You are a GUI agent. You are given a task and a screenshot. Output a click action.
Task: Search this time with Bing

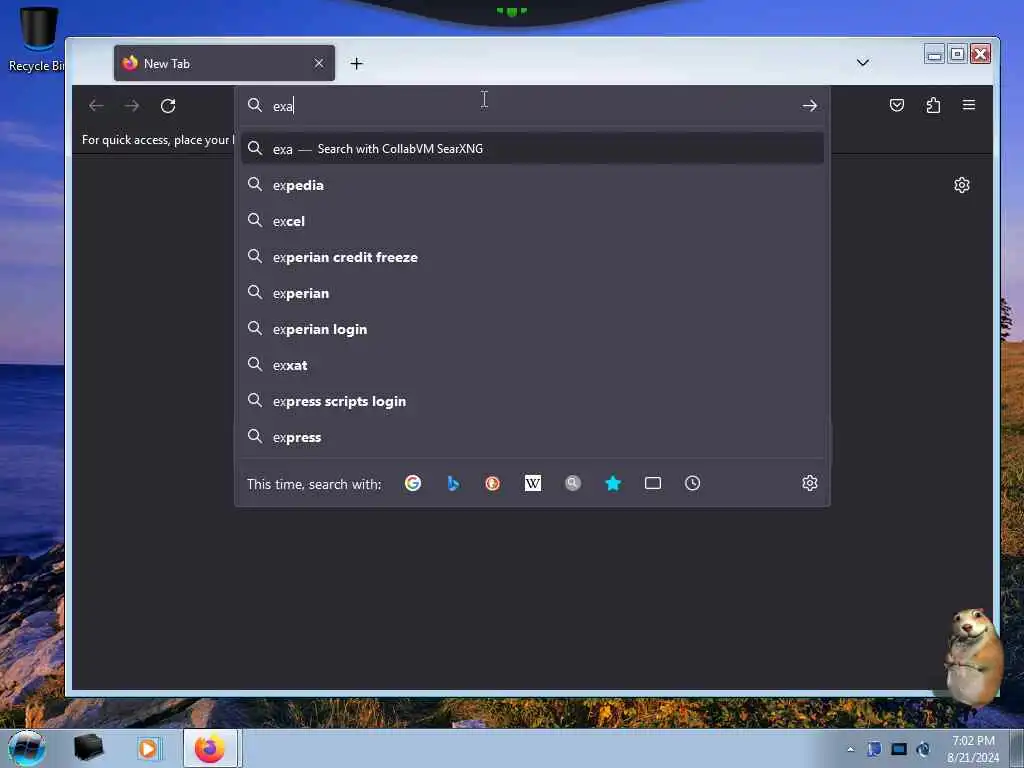point(453,483)
